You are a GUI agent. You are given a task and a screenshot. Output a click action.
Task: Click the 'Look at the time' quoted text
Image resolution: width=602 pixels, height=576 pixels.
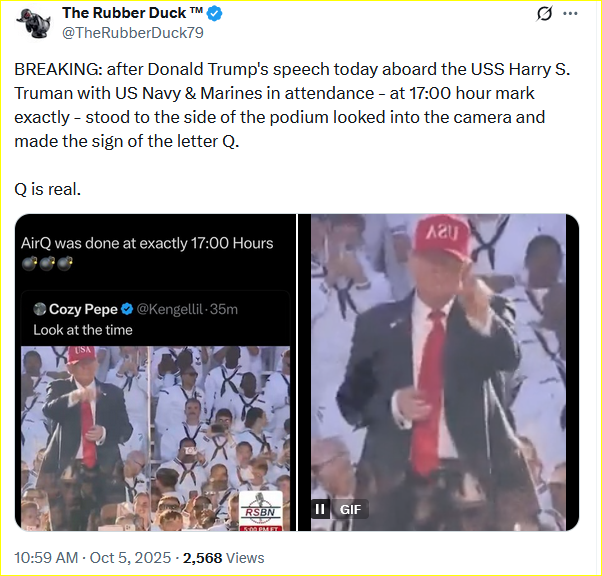(83, 330)
